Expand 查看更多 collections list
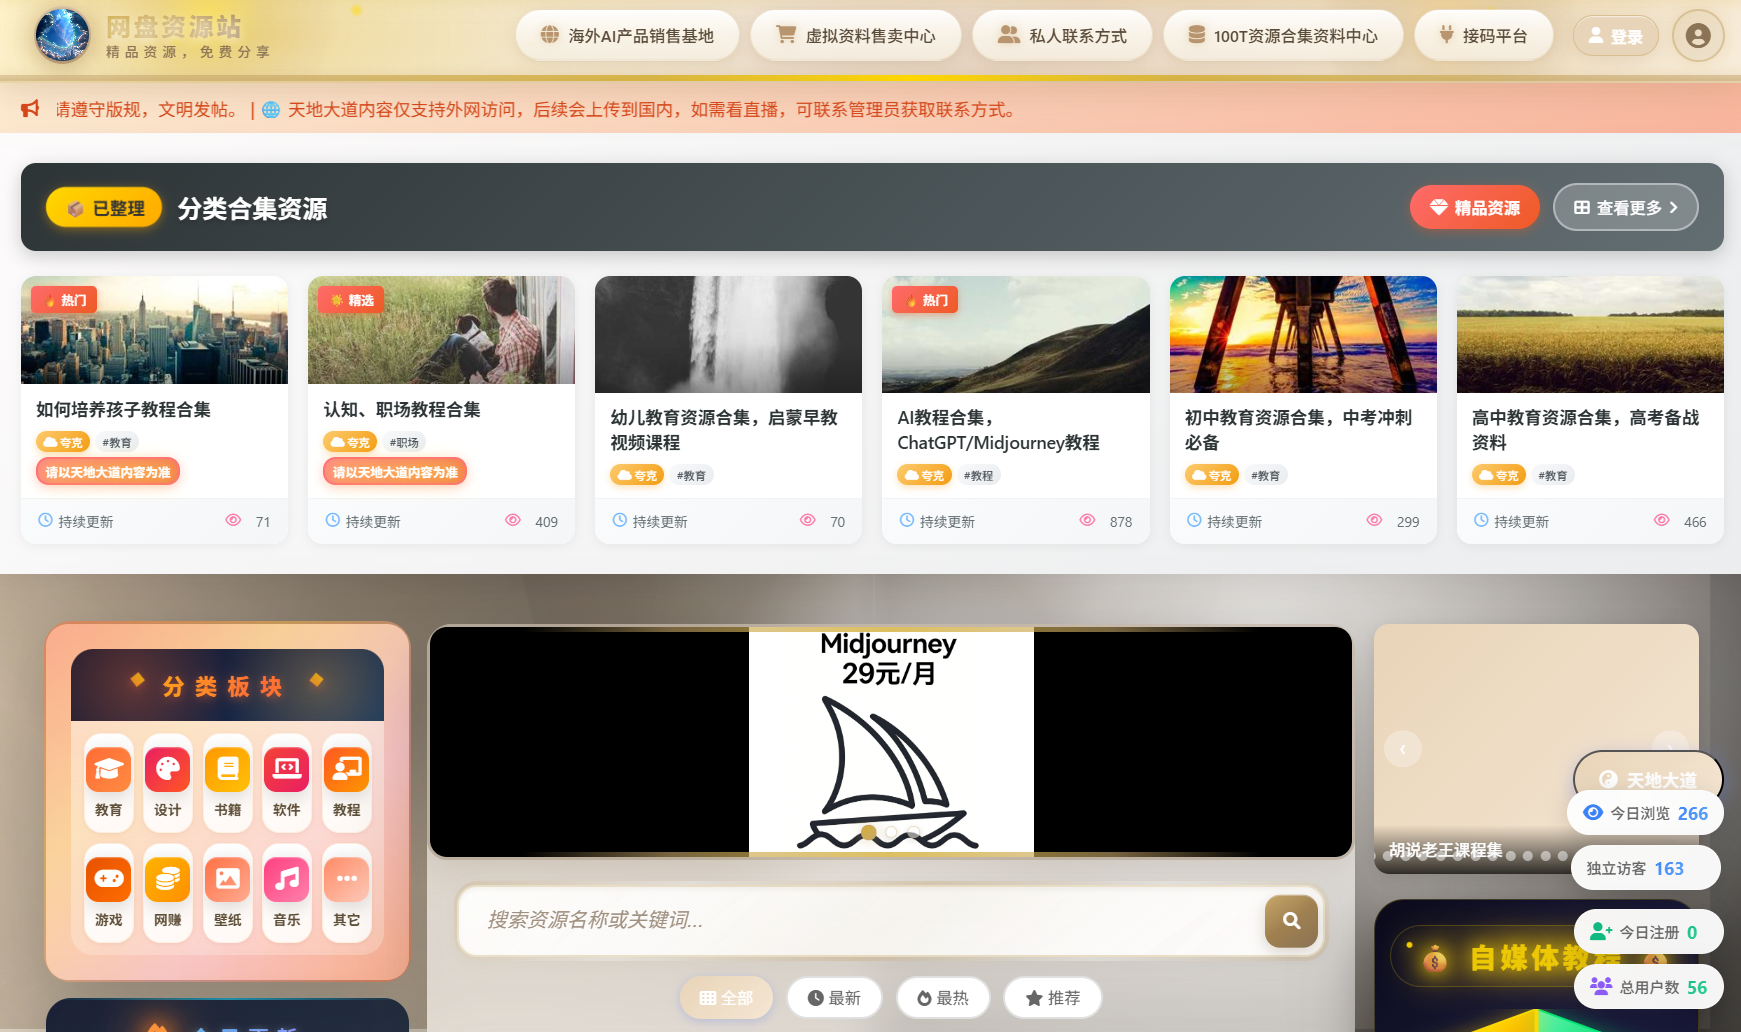1741x1032 pixels. (1625, 208)
